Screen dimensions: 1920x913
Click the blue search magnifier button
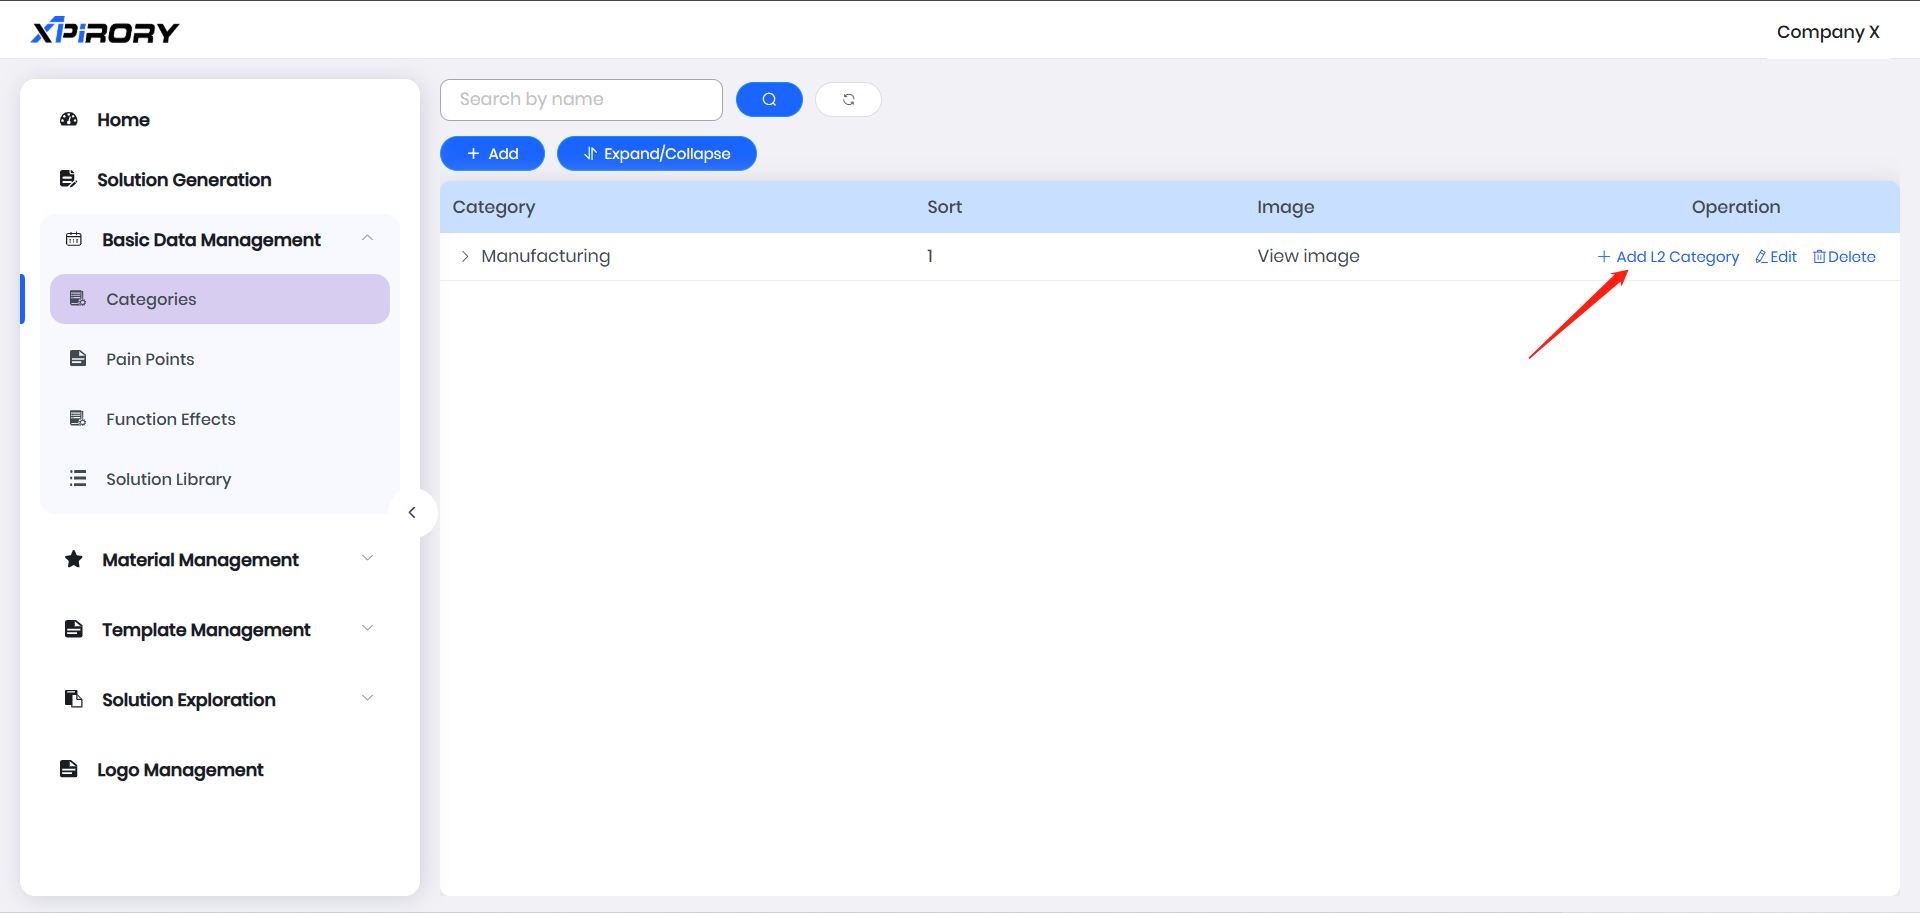pyautogui.click(x=769, y=100)
